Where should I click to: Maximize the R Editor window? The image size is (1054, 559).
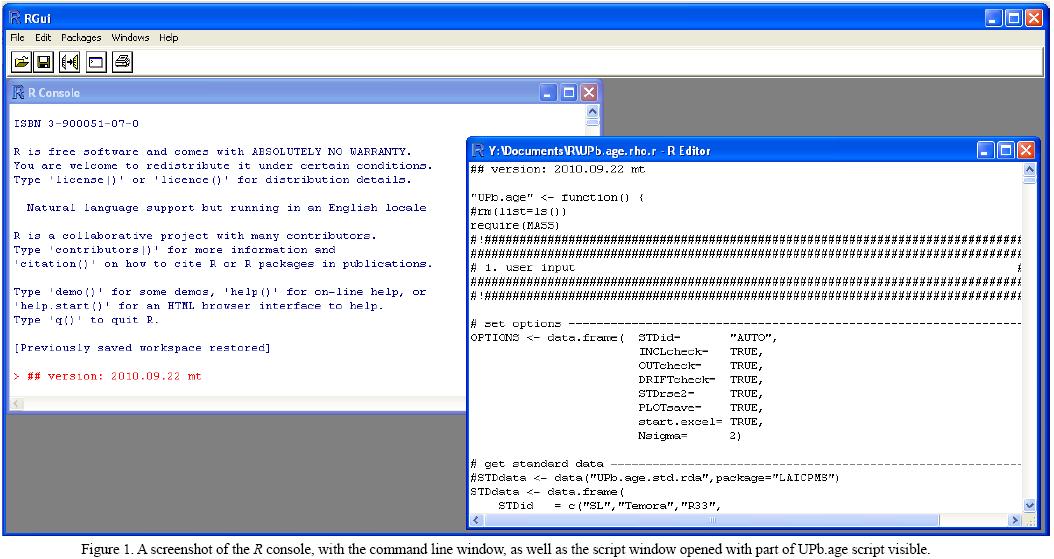point(1006,150)
